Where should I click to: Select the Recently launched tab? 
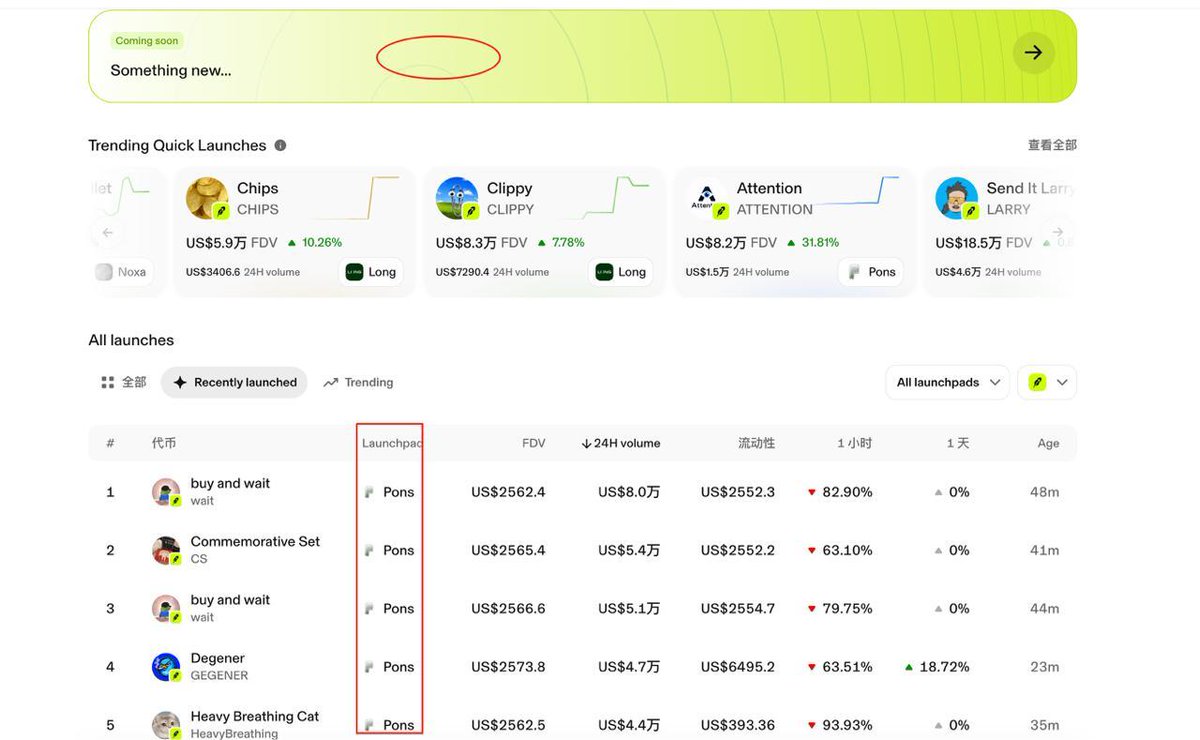(x=234, y=382)
